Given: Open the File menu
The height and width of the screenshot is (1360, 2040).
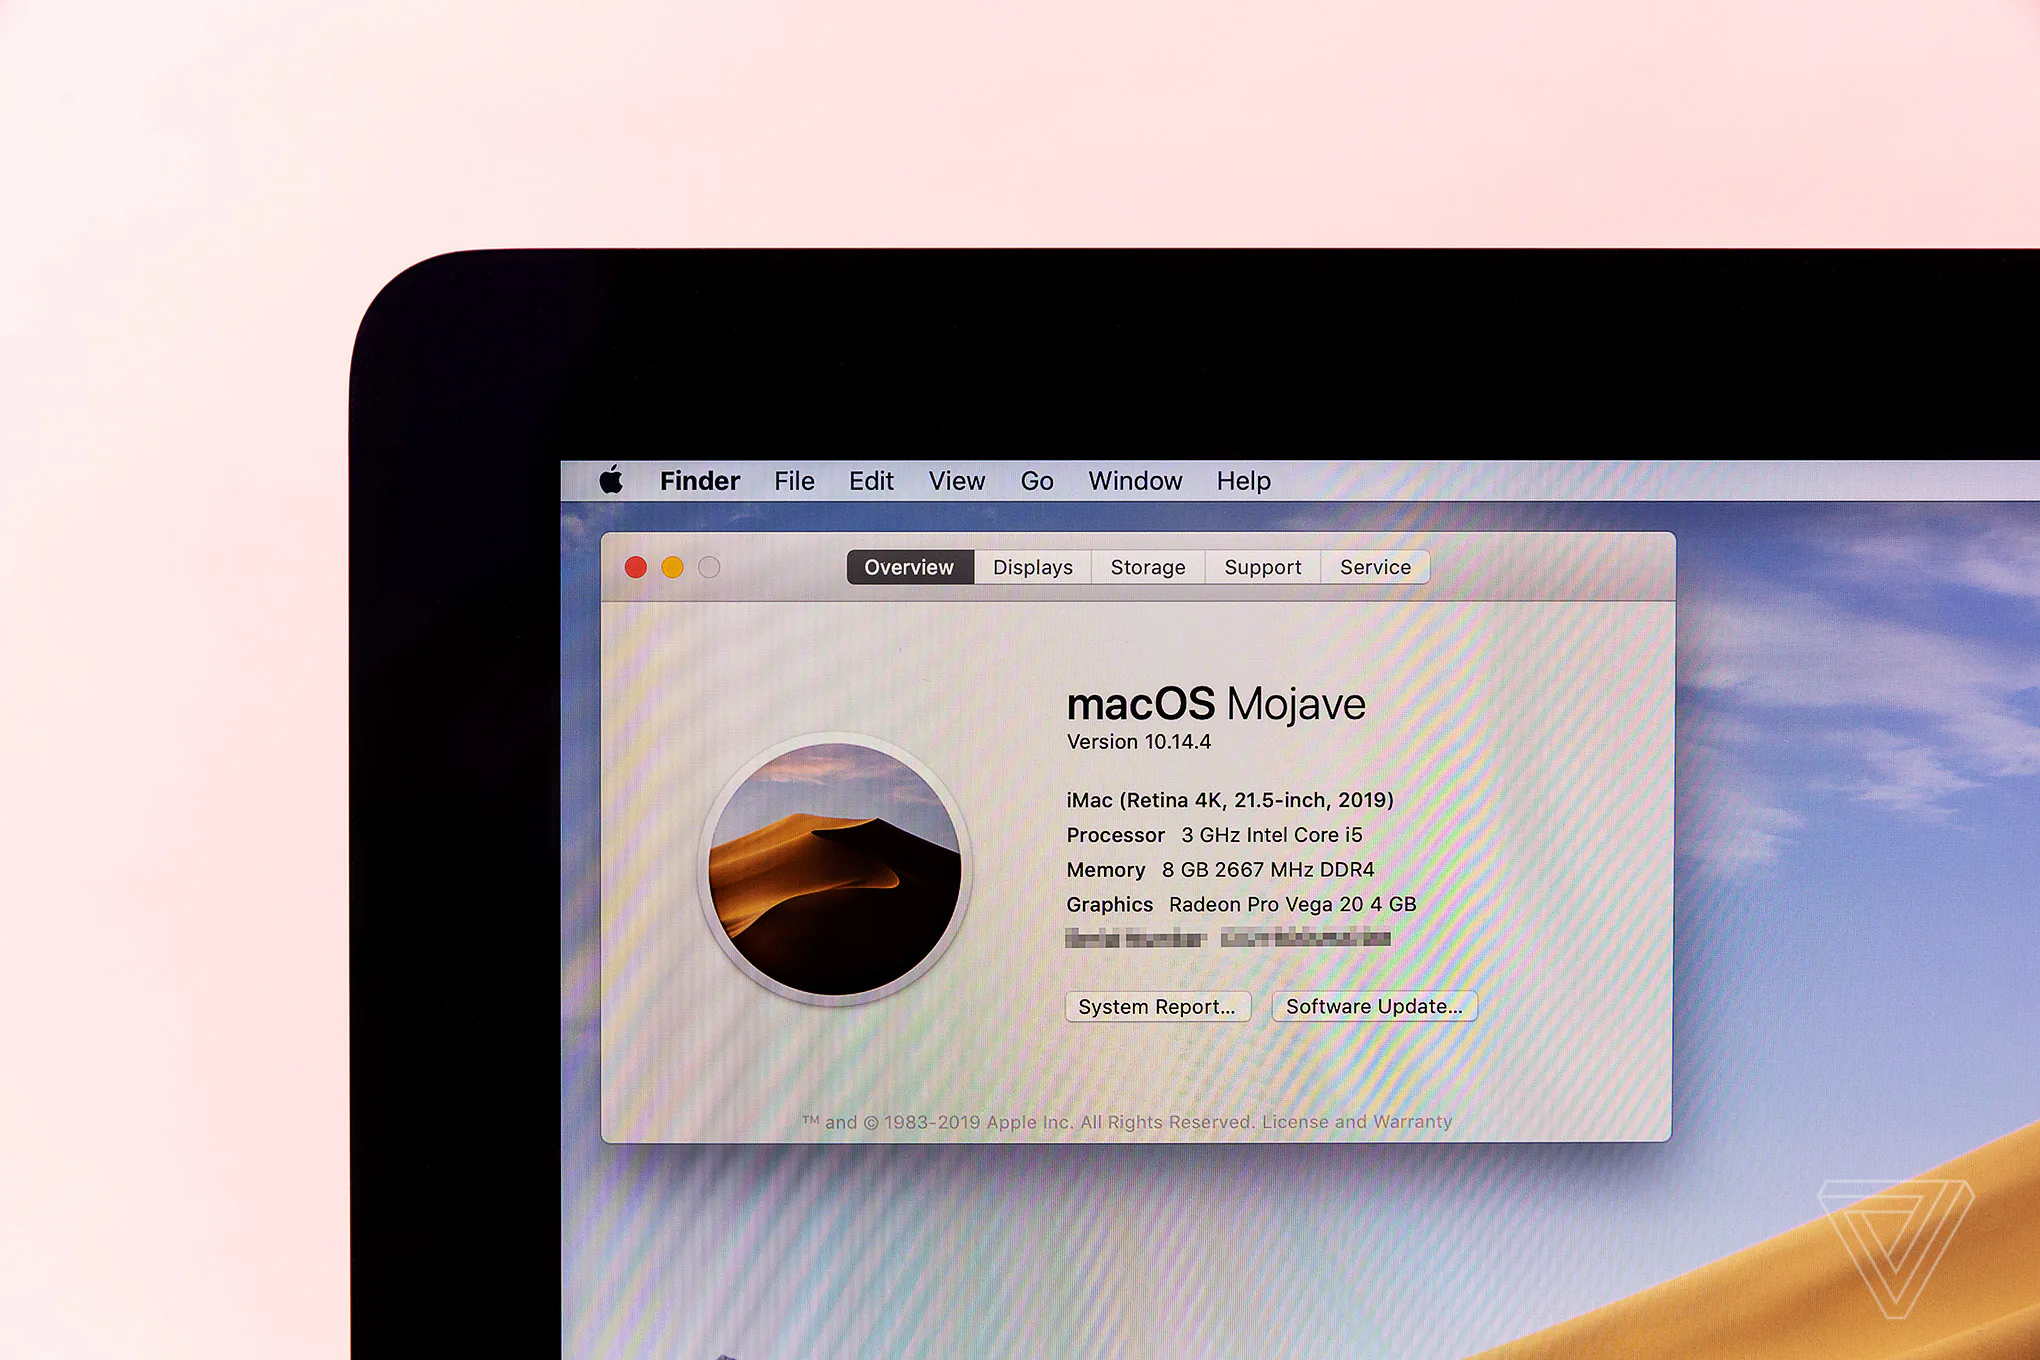Looking at the screenshot, I should 794,481.
